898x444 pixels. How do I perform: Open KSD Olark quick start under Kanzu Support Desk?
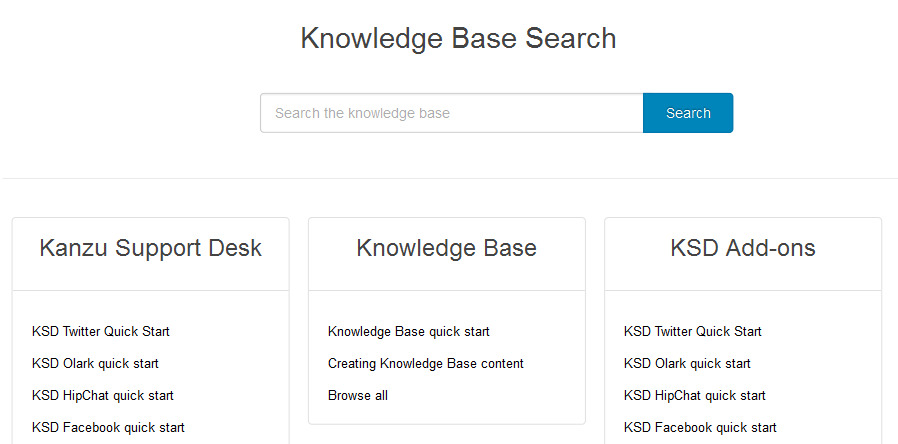[x=95, y=363]
